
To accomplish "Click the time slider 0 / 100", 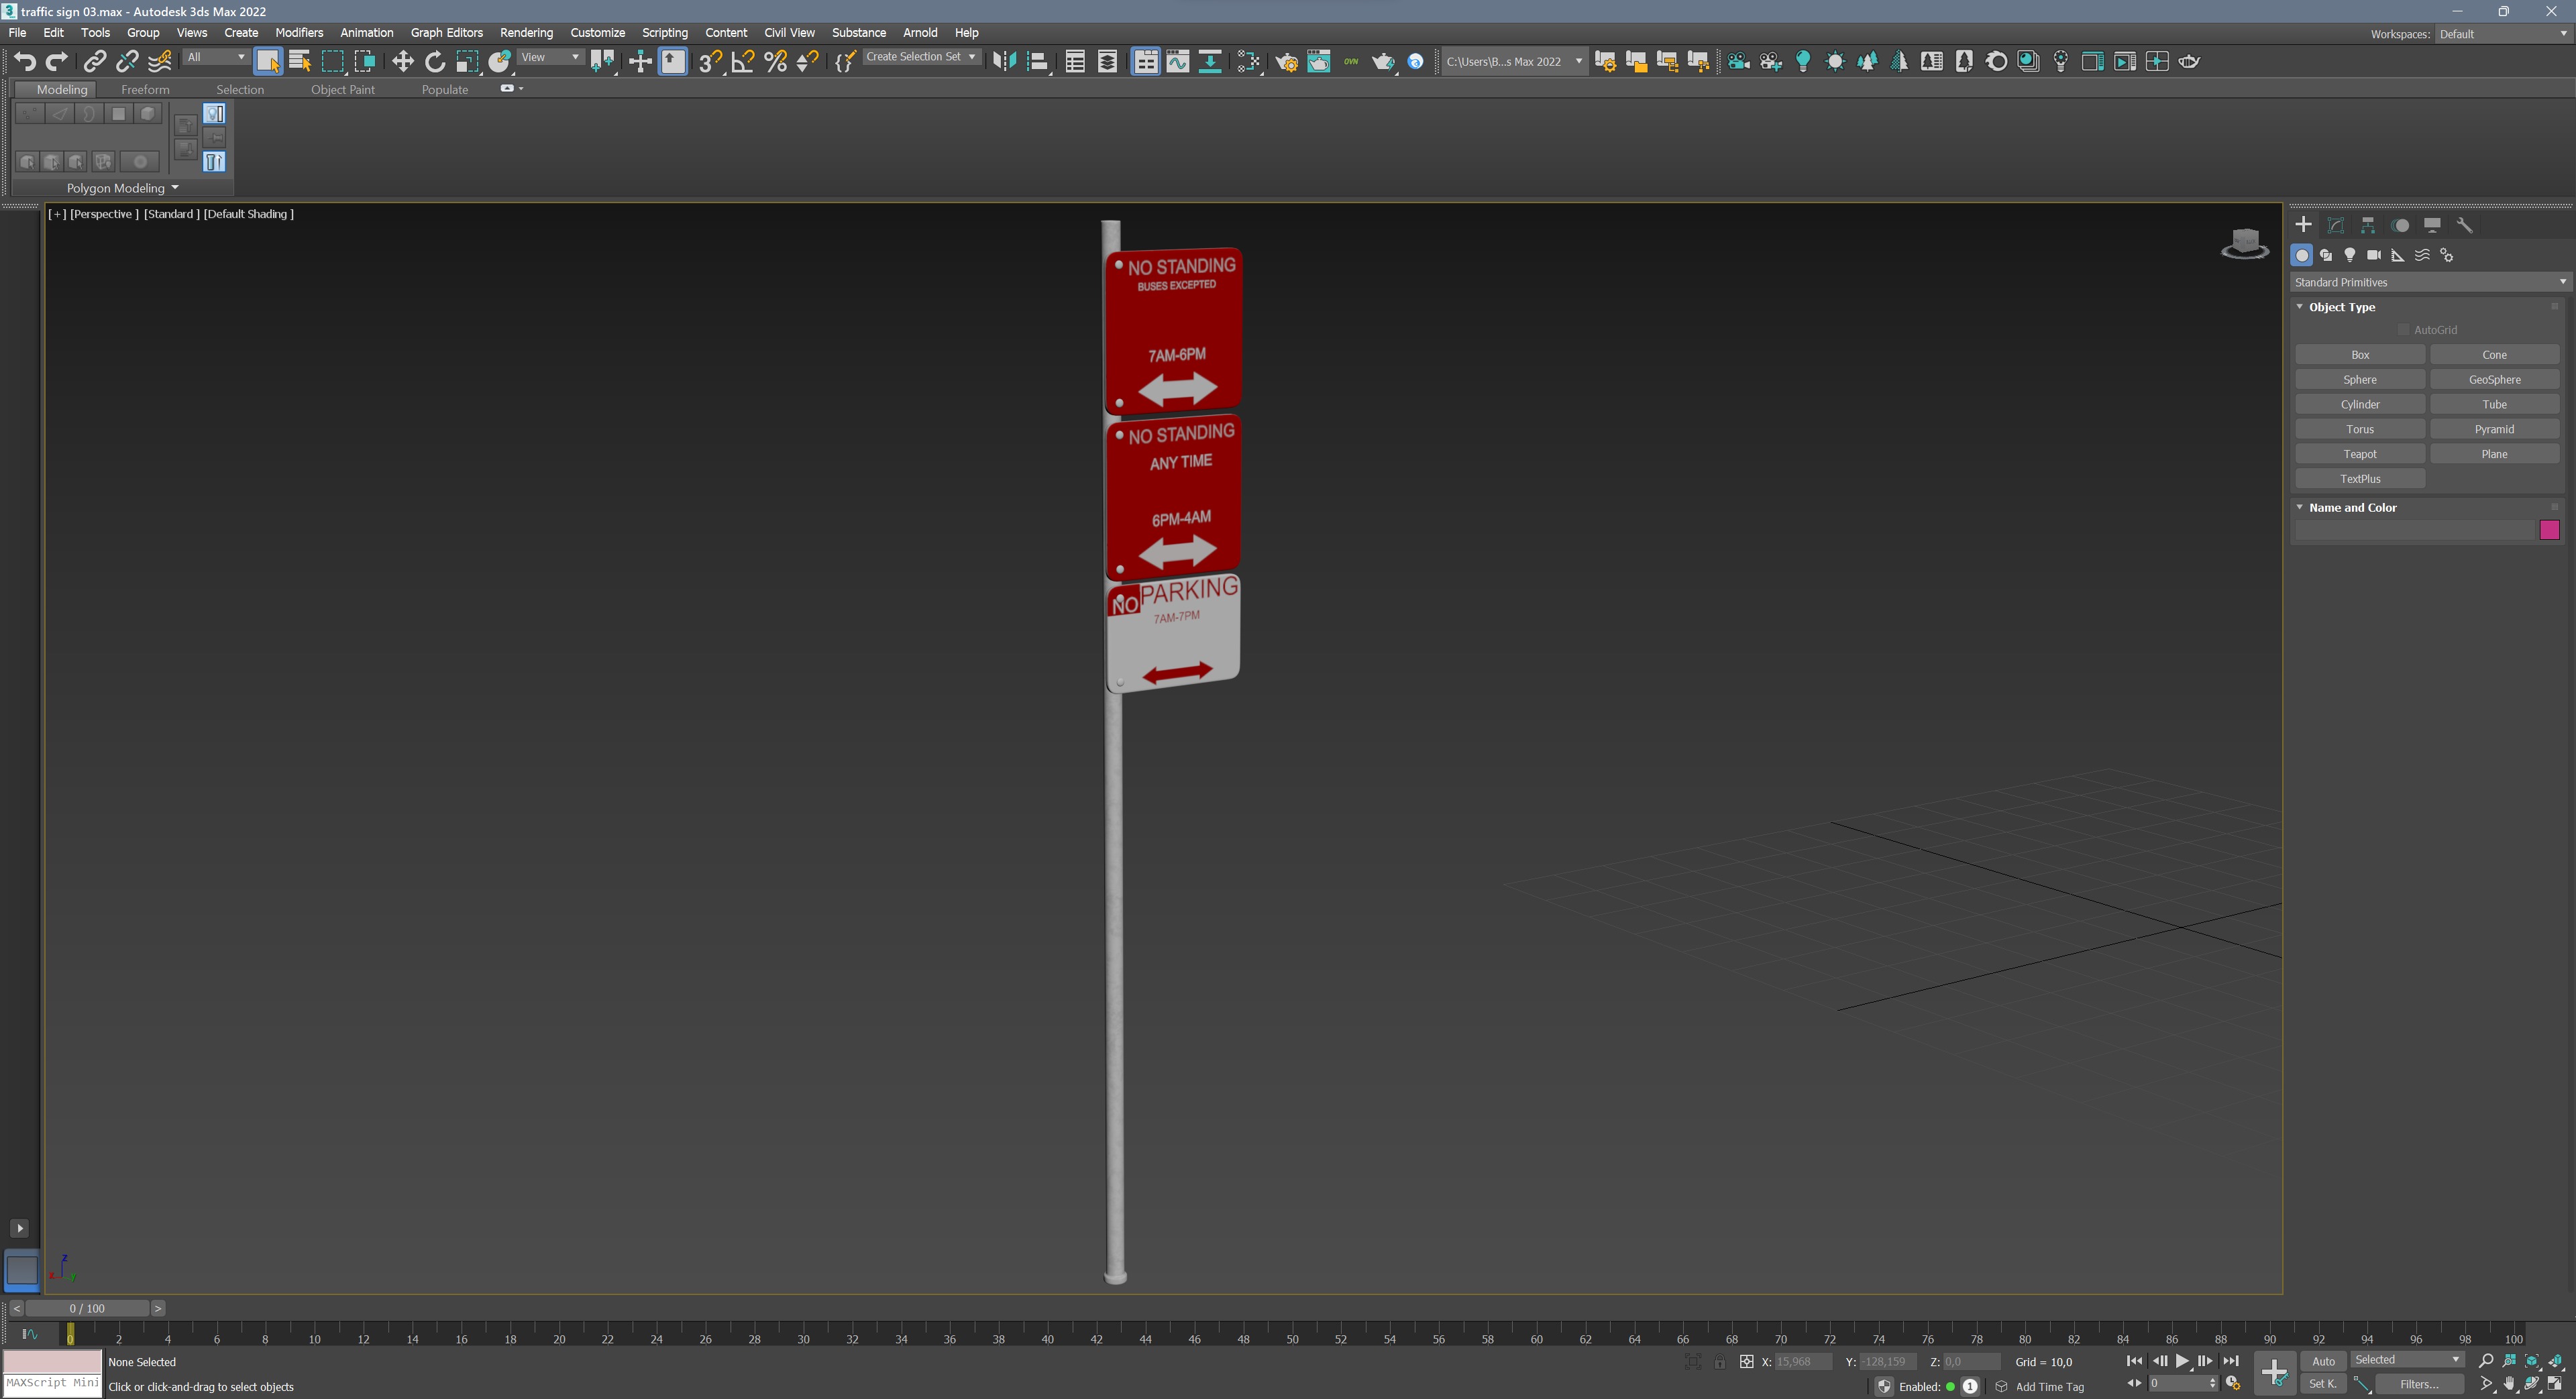I will point(88,1308).
